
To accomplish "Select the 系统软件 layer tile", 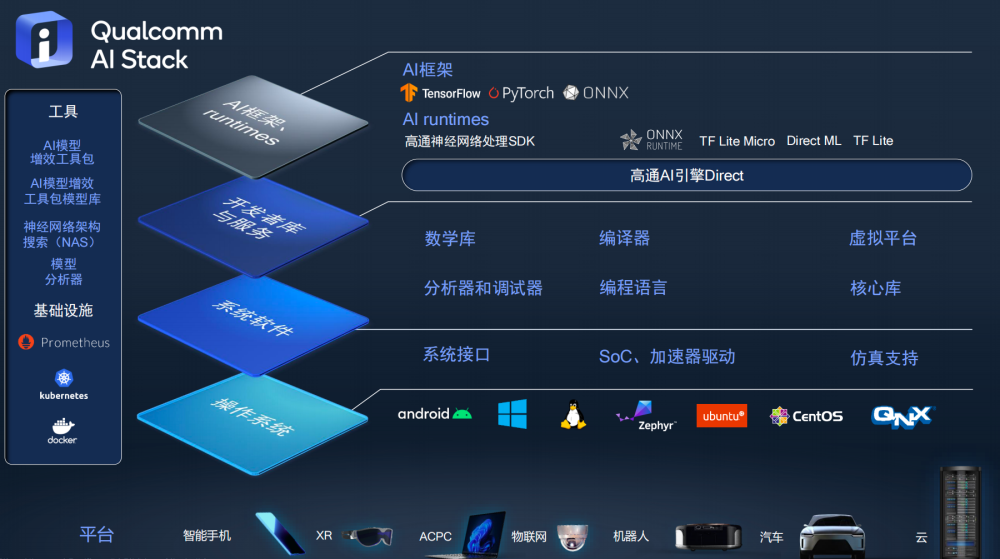I will [253, 325].
